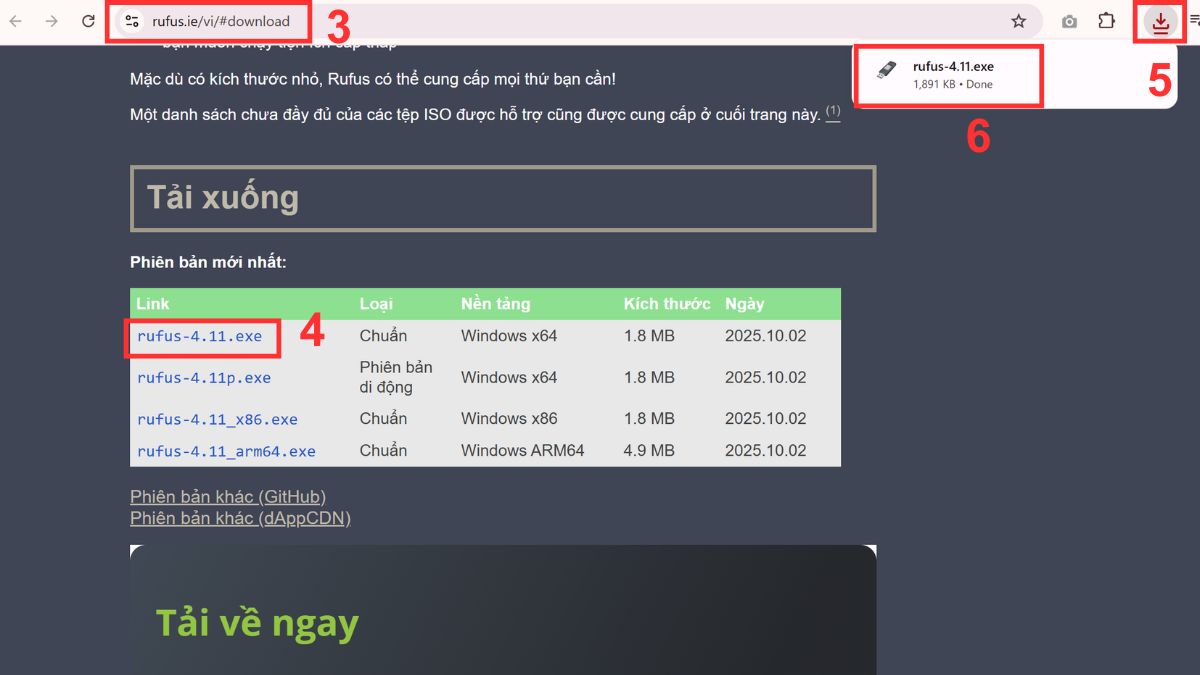Download rufus-4.11p.exe portable version
This screenshot has width=1200, height=675.
point(204,378)
